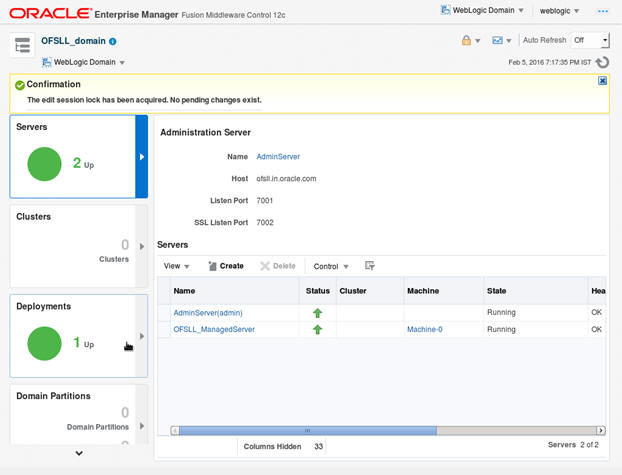Open OFSLL_ManagedServer link
622x475 pixels.
tap(214, 329)
